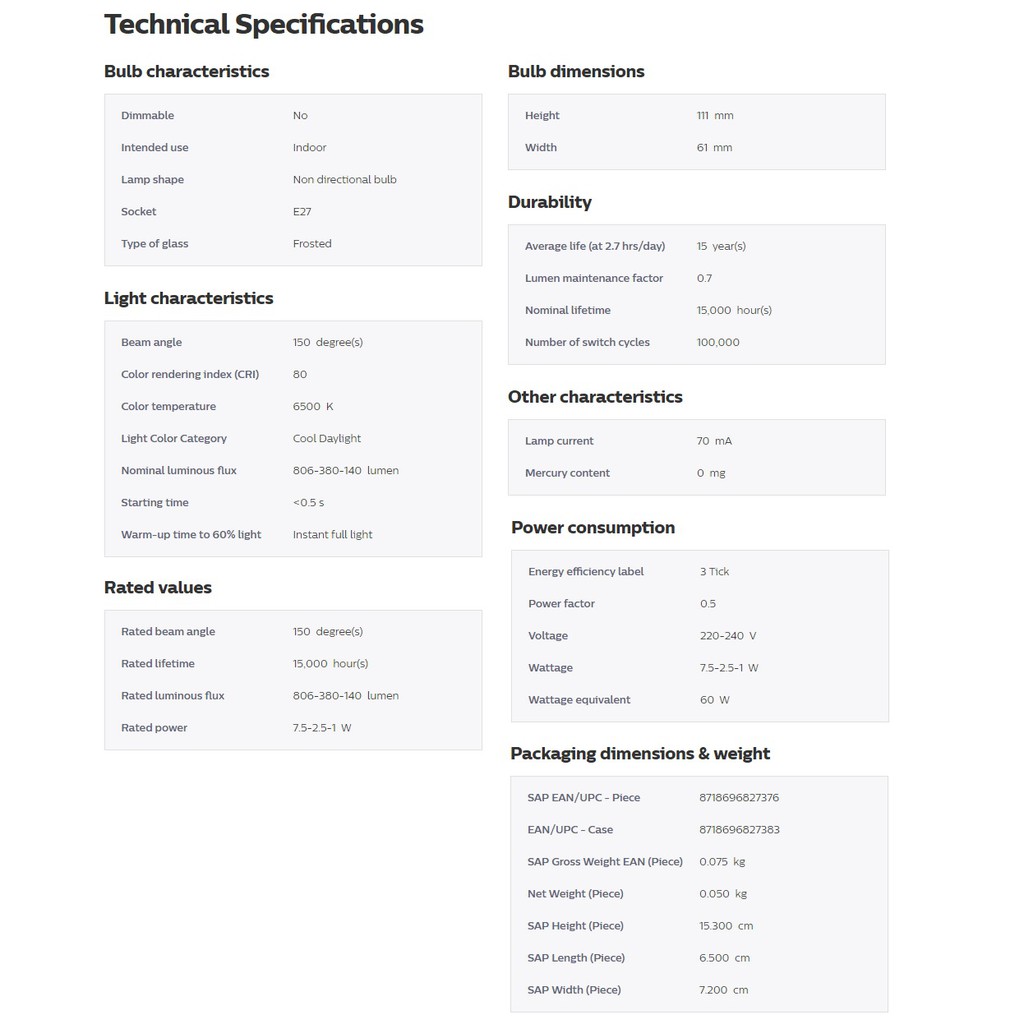Click the Voltage 220-240 V value

[728, 636]
